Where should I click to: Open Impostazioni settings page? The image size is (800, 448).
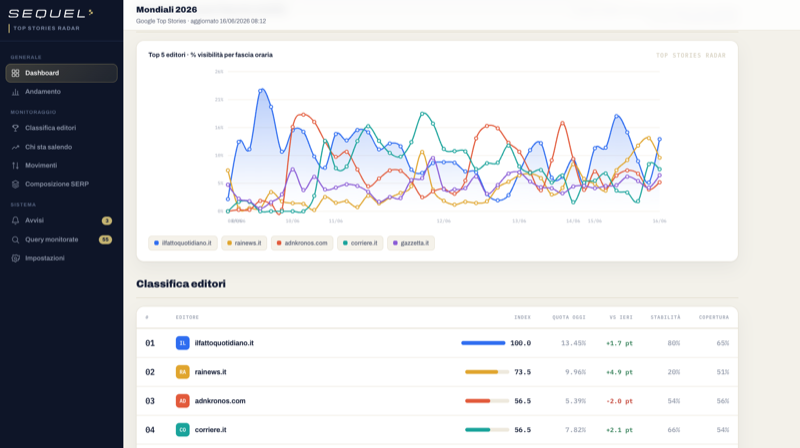click(x=61, y=258)
